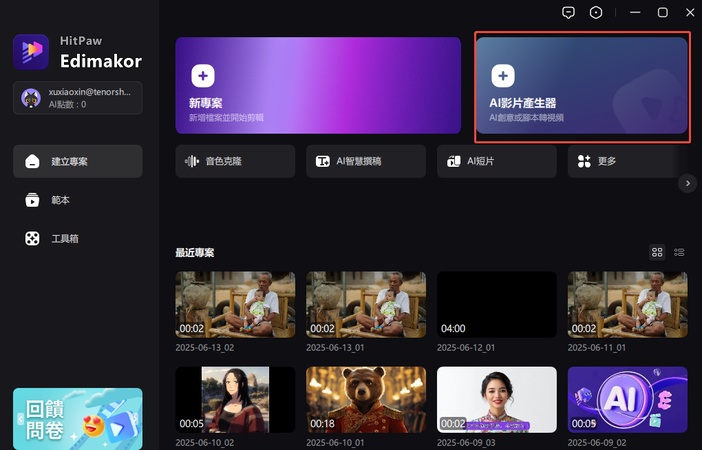The image size is (702, 450).
Task: Open project thumbnail 2025-06-13_02
Action: point(235,304)
